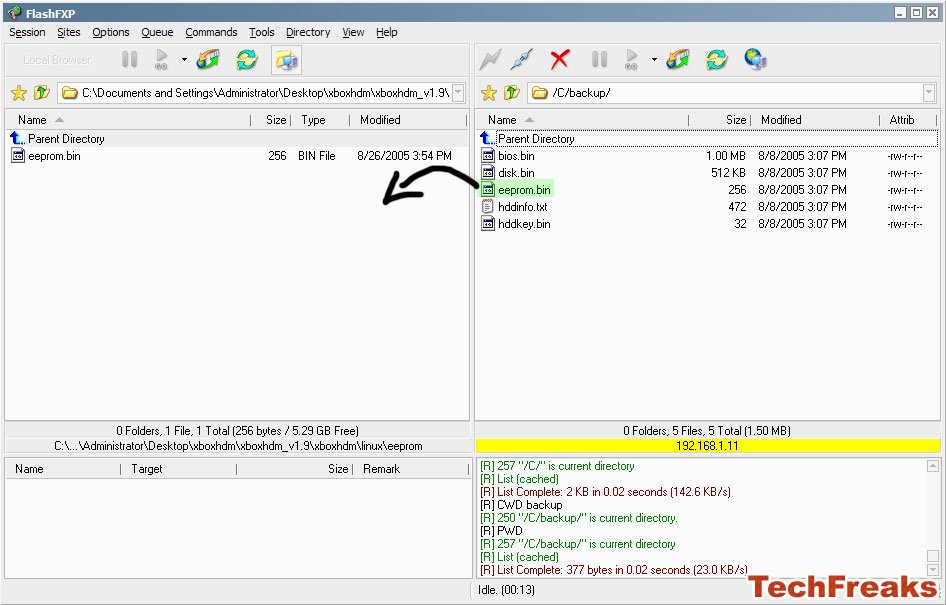Sort local files by Size column
Screen dimensions: 946x605
coord(271,120)
